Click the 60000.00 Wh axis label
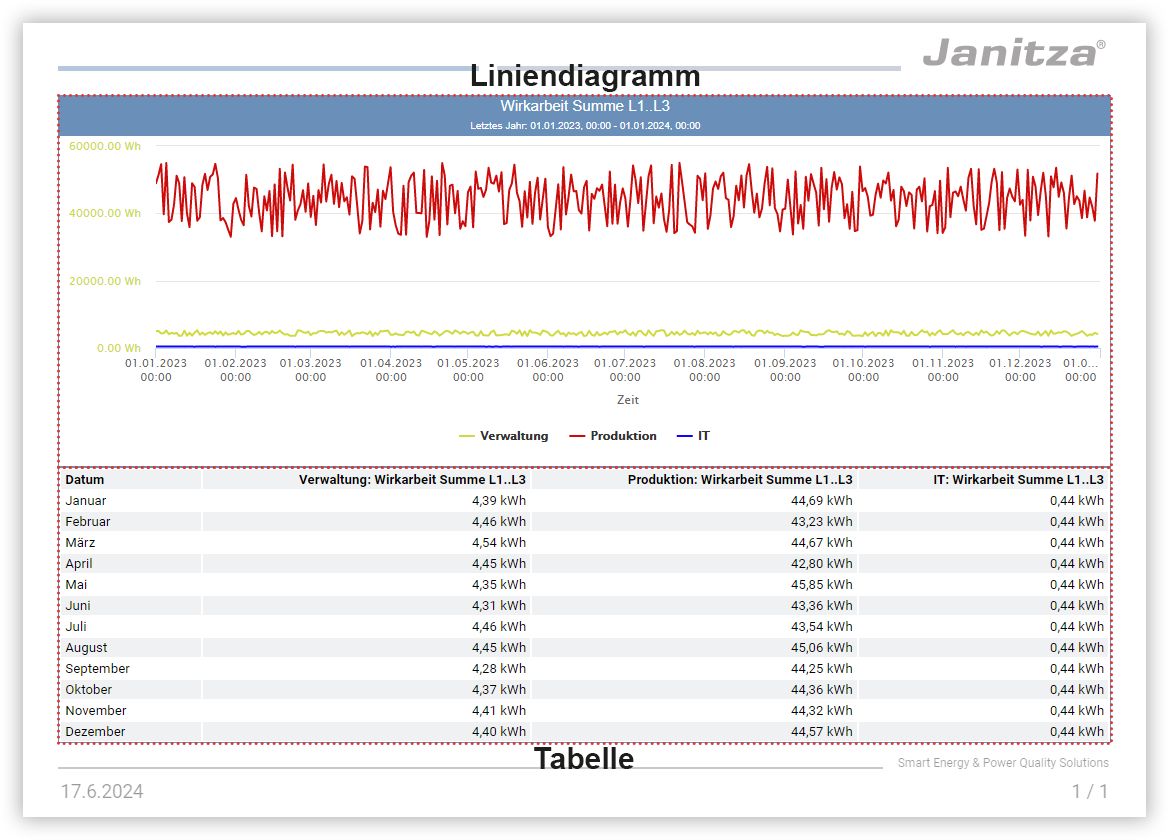 [x=106, y=146]
